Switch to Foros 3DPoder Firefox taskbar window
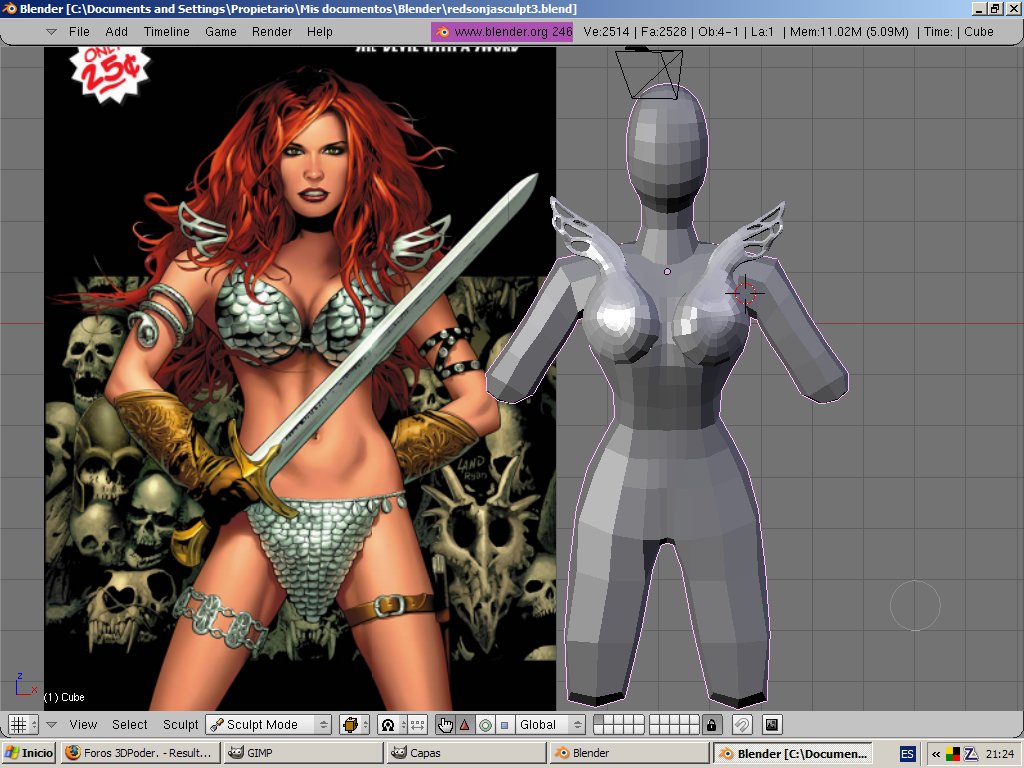The width and height of the screenshot is (1024, 768). pos(140,753)
